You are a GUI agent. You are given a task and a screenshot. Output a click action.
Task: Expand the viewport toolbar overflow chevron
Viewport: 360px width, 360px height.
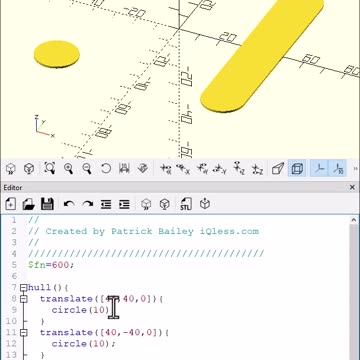pos(354,169)
